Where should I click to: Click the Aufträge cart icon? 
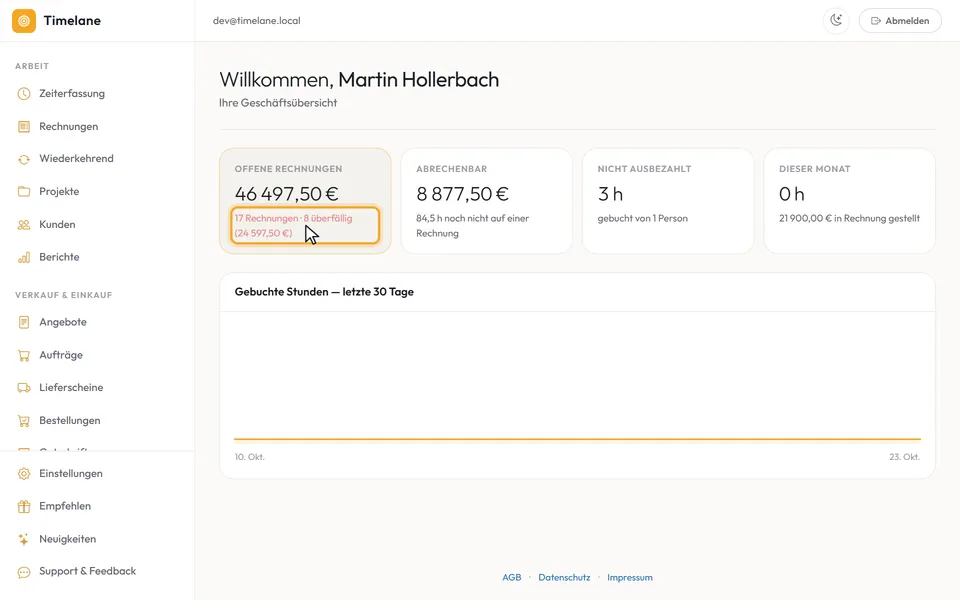[x=24, y=355]
